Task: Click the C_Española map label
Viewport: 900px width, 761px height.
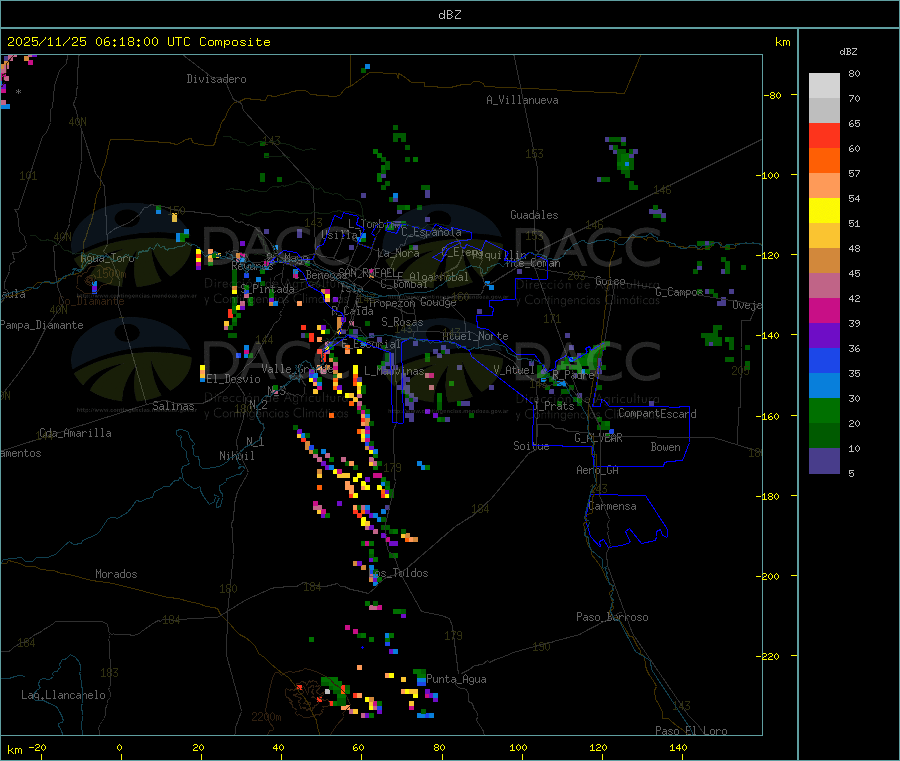Action: [x=431, y=232]
